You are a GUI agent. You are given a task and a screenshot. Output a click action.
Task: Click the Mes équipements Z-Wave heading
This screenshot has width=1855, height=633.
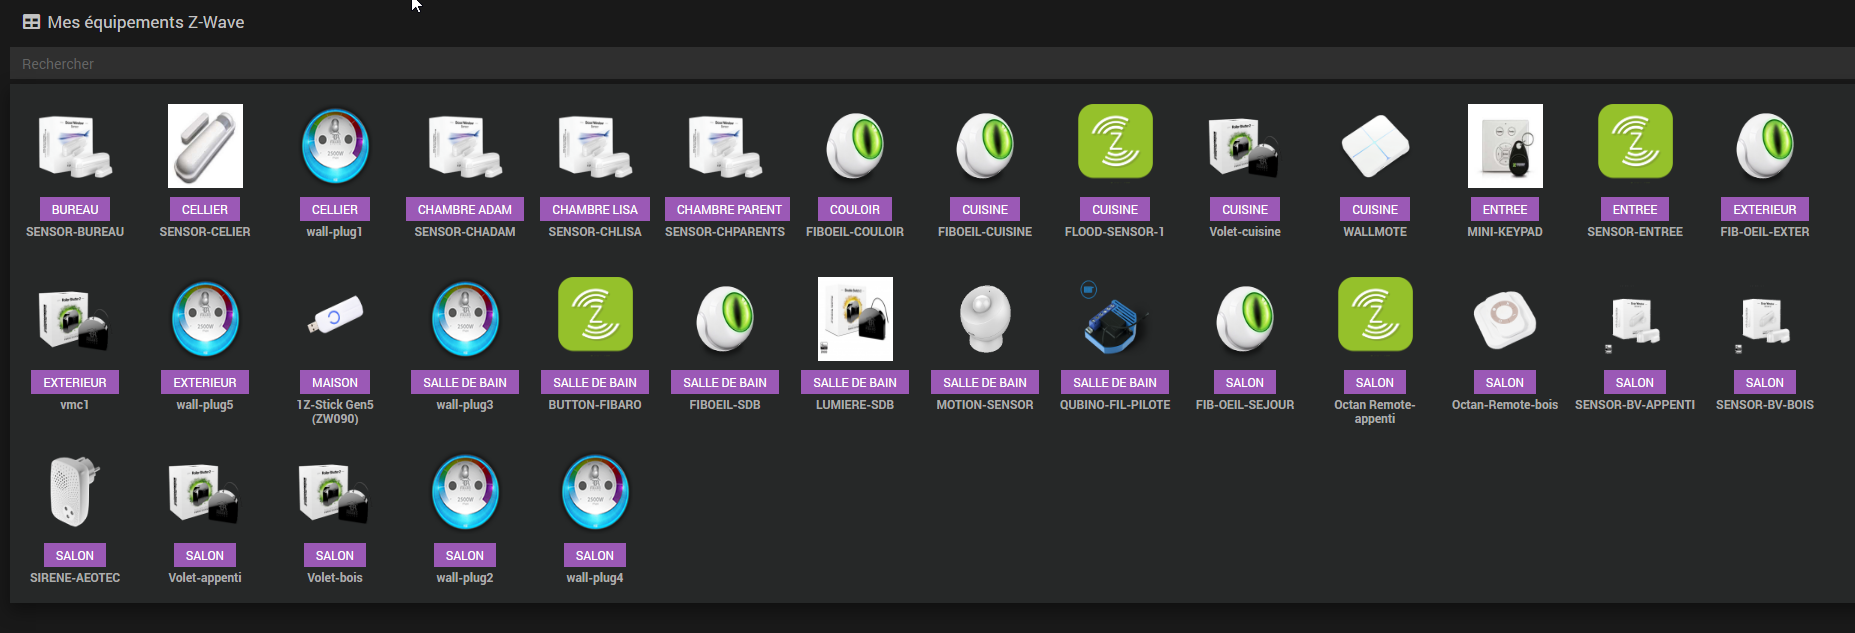[146, 22]
